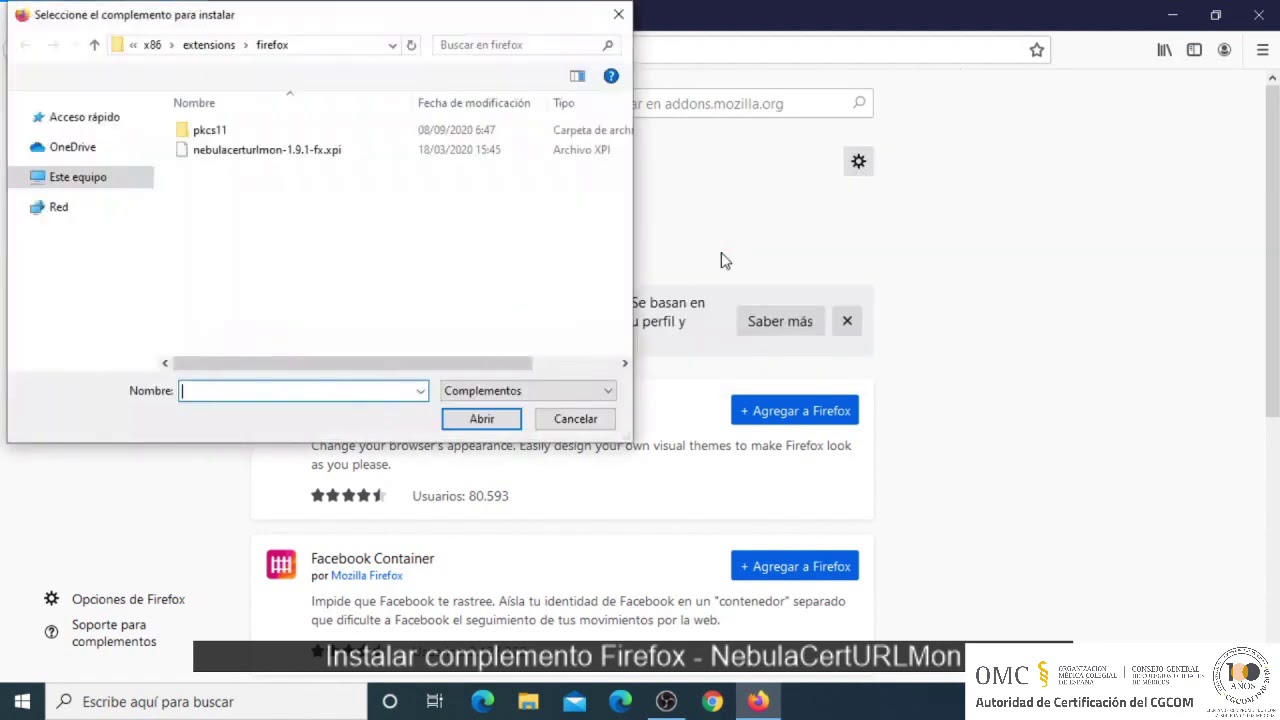
Task: Open the add-ons gear tools menu
Action: 858,162
